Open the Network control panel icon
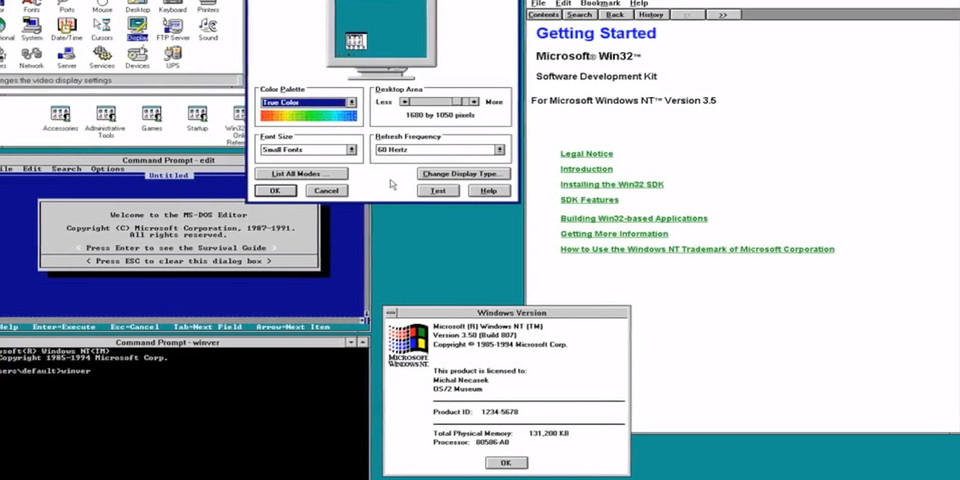This screenshot has width=960, height=480. (31, 58)
